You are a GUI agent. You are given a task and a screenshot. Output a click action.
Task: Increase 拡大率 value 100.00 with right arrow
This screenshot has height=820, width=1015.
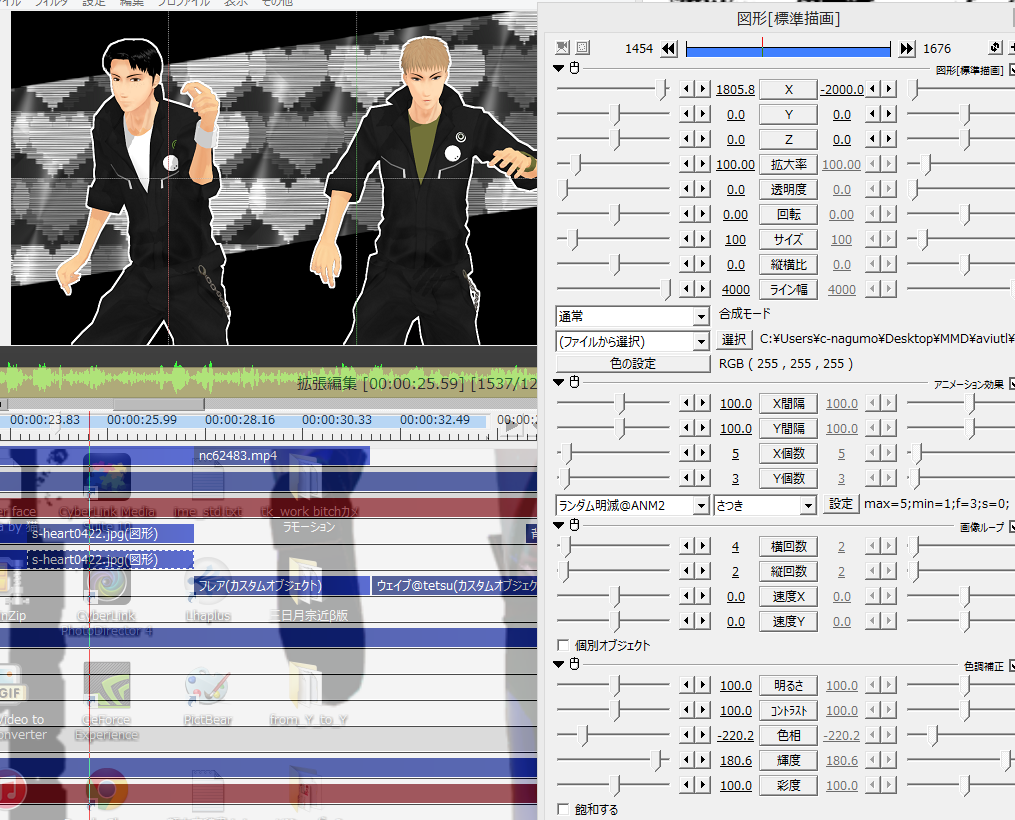[x=702, y=164]
